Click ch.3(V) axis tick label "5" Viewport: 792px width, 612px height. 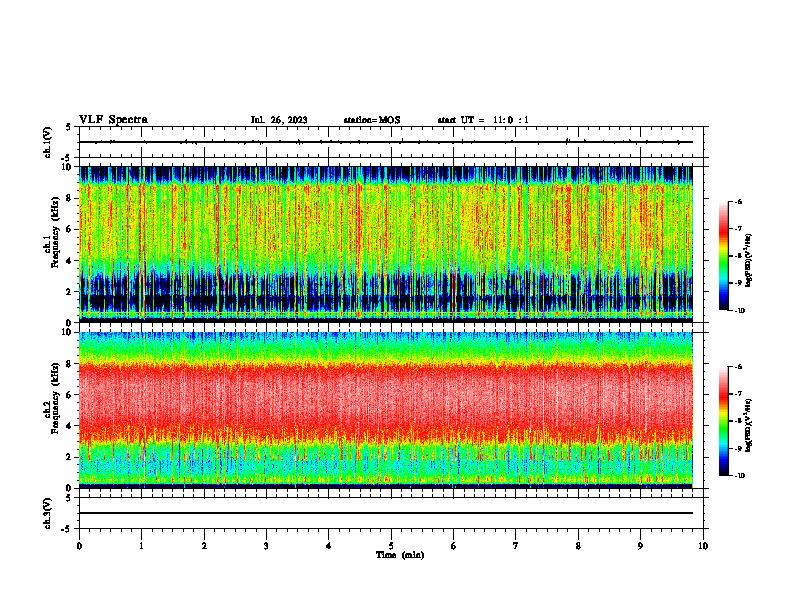click(69, 498)
